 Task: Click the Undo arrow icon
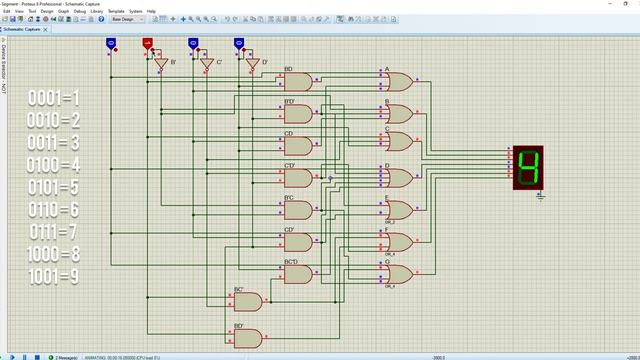coord(227,19)
